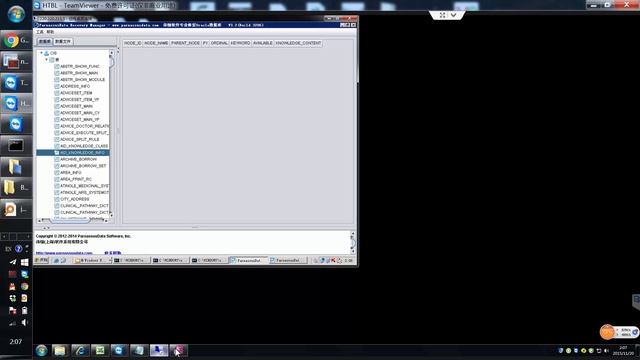The height and width of the screenshot is (360, 640).
Task: Click the volume speaker tray icon
Action: [x=24, y=322]
